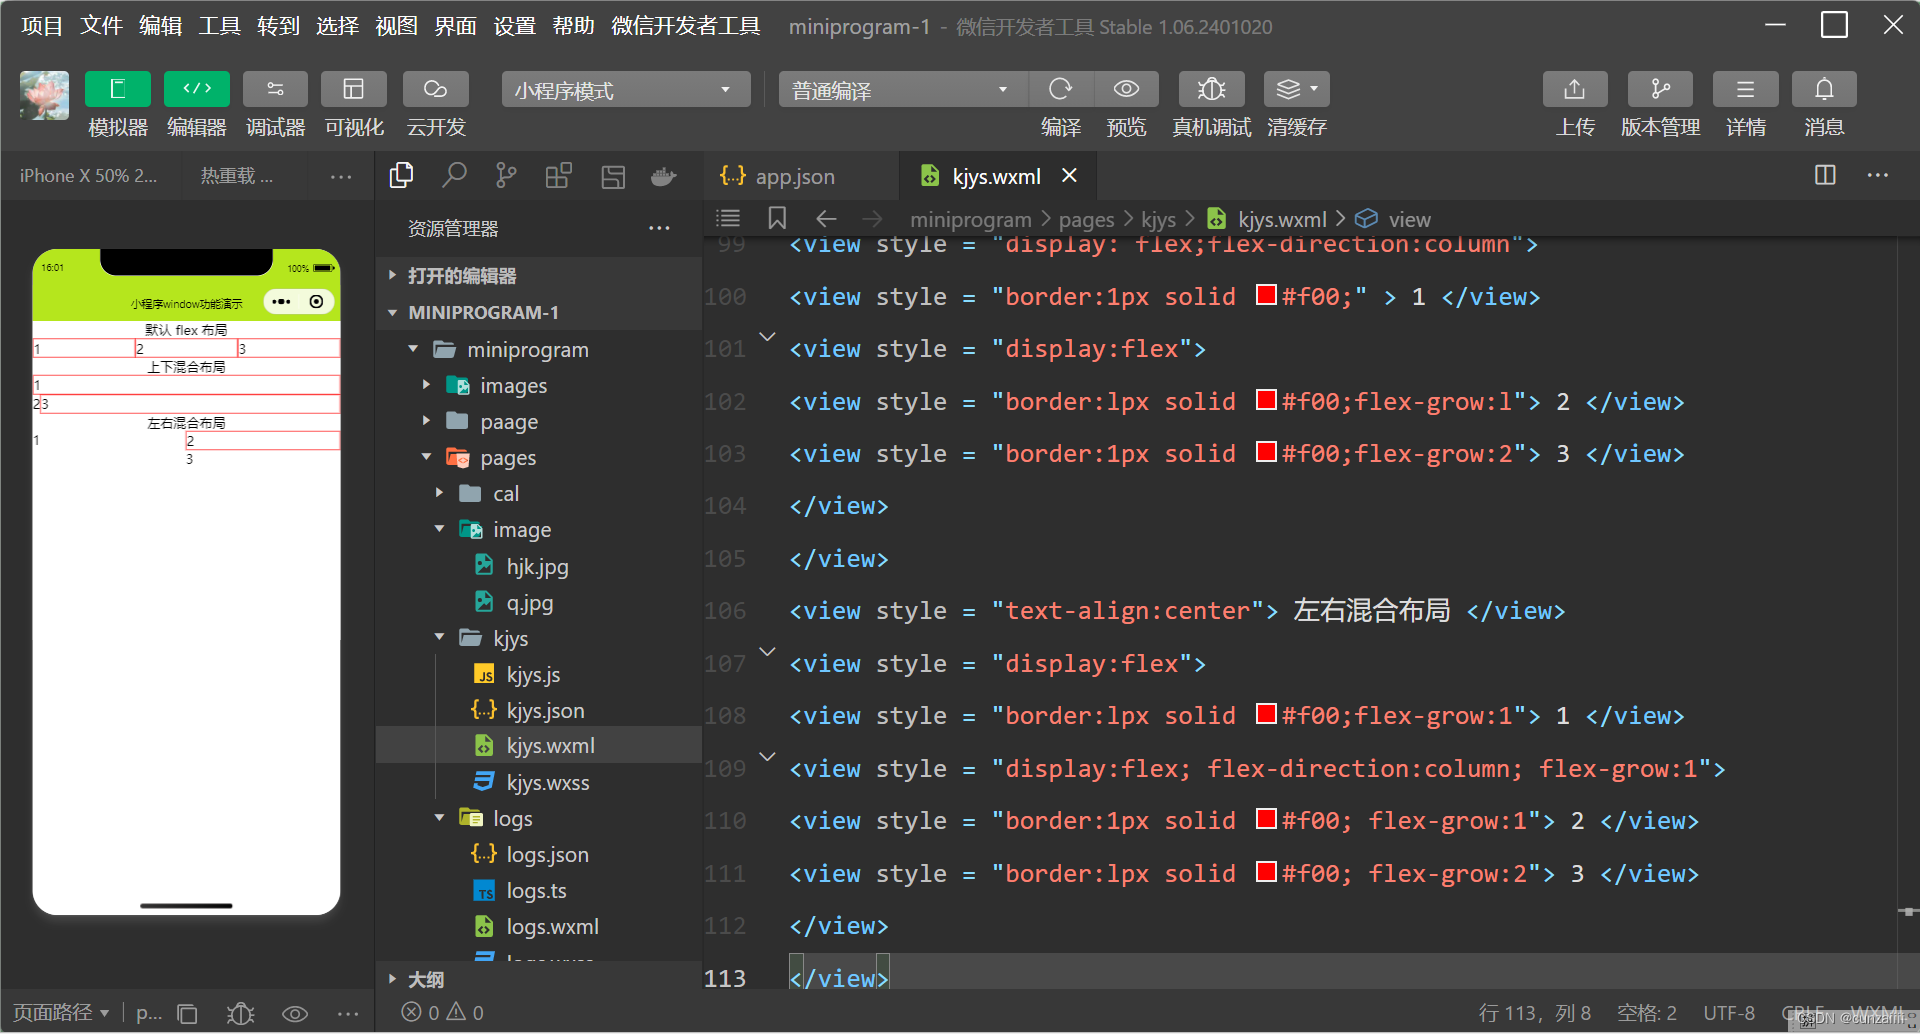
Task: Copy page path icon in status bar
Action: click(187, 1013)
